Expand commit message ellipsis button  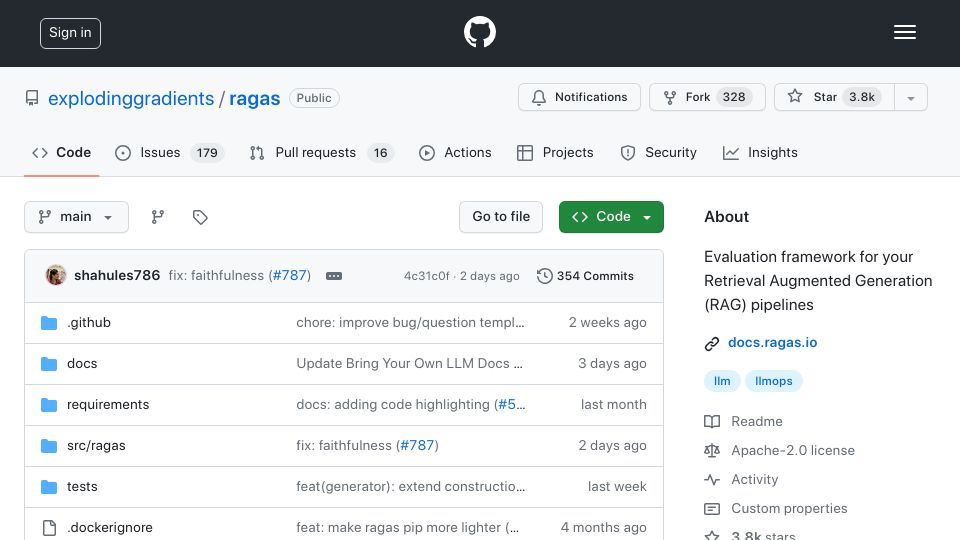[x=334, y=276]
